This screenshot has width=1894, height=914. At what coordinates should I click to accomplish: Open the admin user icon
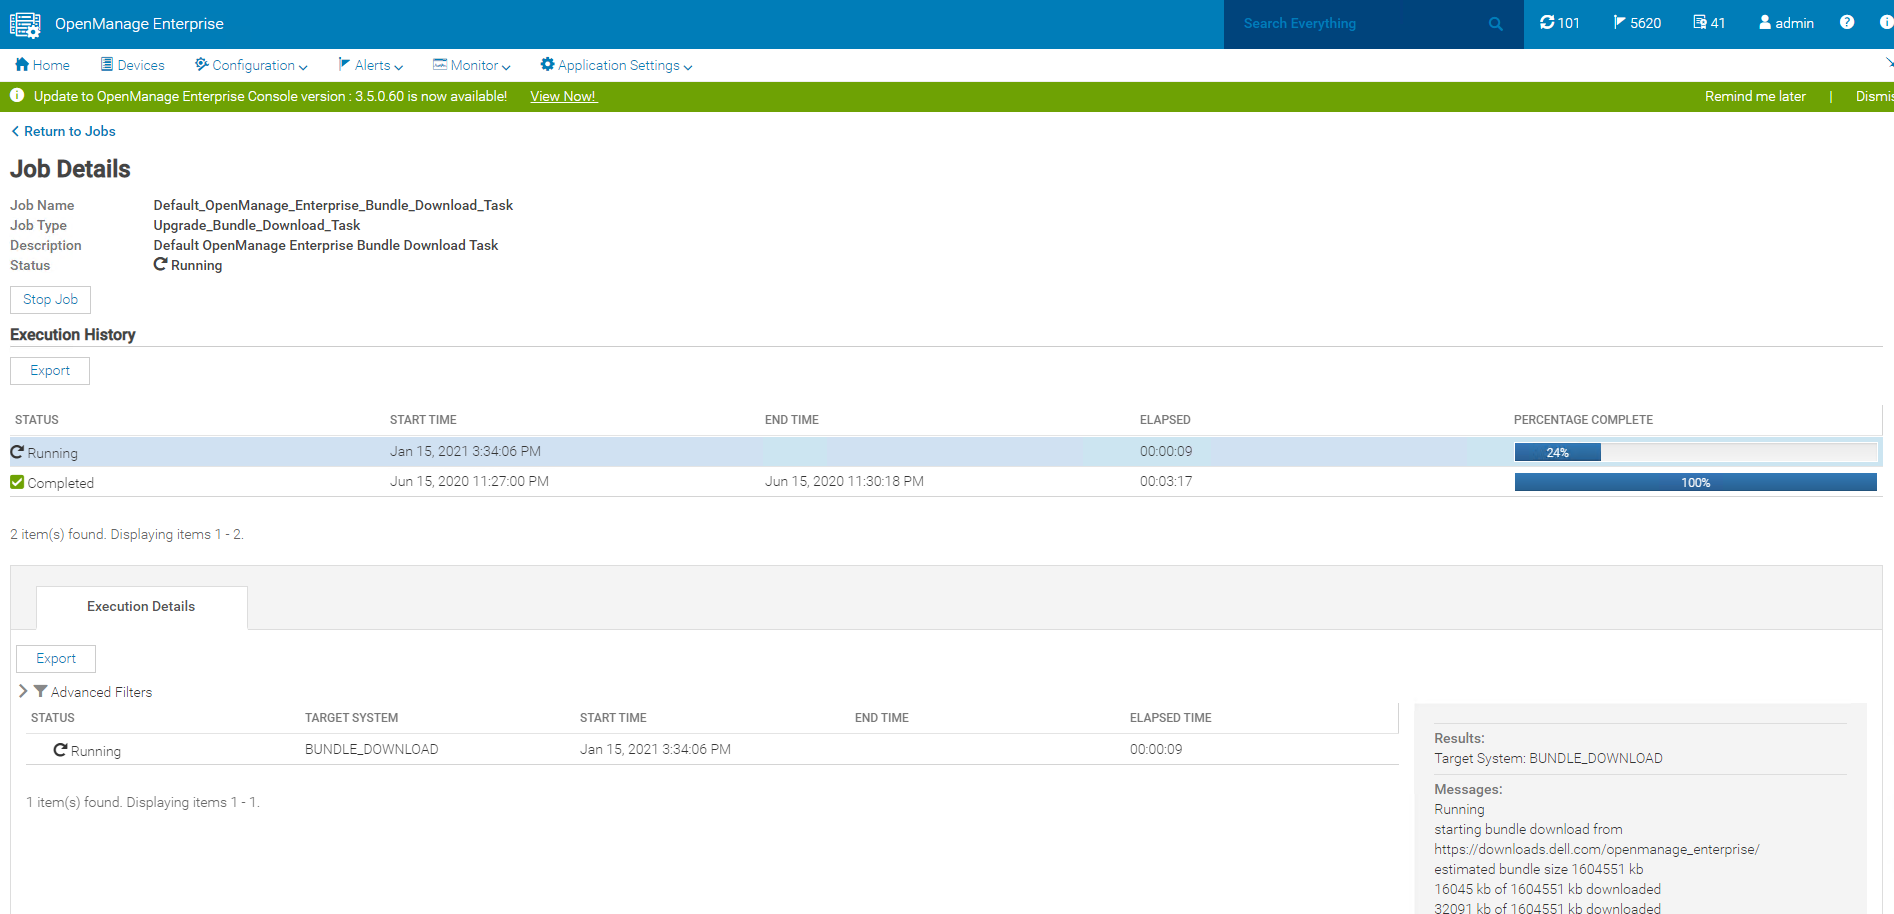[1765, 22]
